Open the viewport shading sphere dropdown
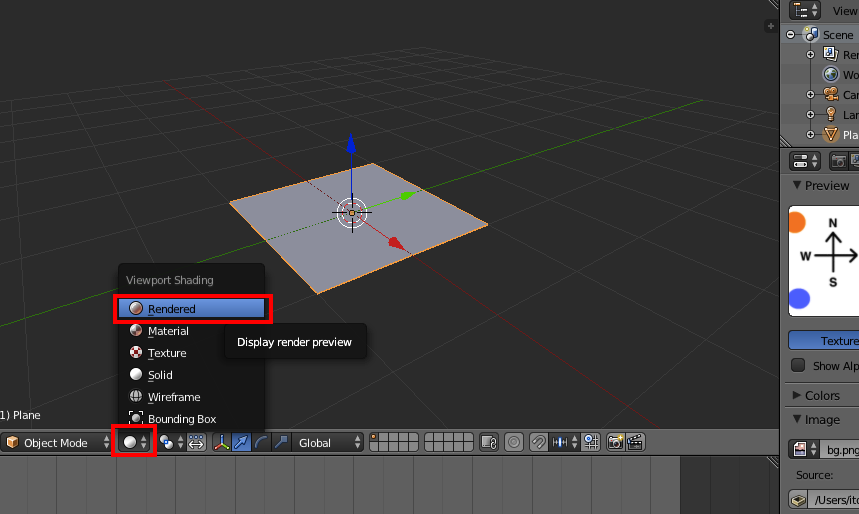 pyautogui.click(x=135, y=442)
